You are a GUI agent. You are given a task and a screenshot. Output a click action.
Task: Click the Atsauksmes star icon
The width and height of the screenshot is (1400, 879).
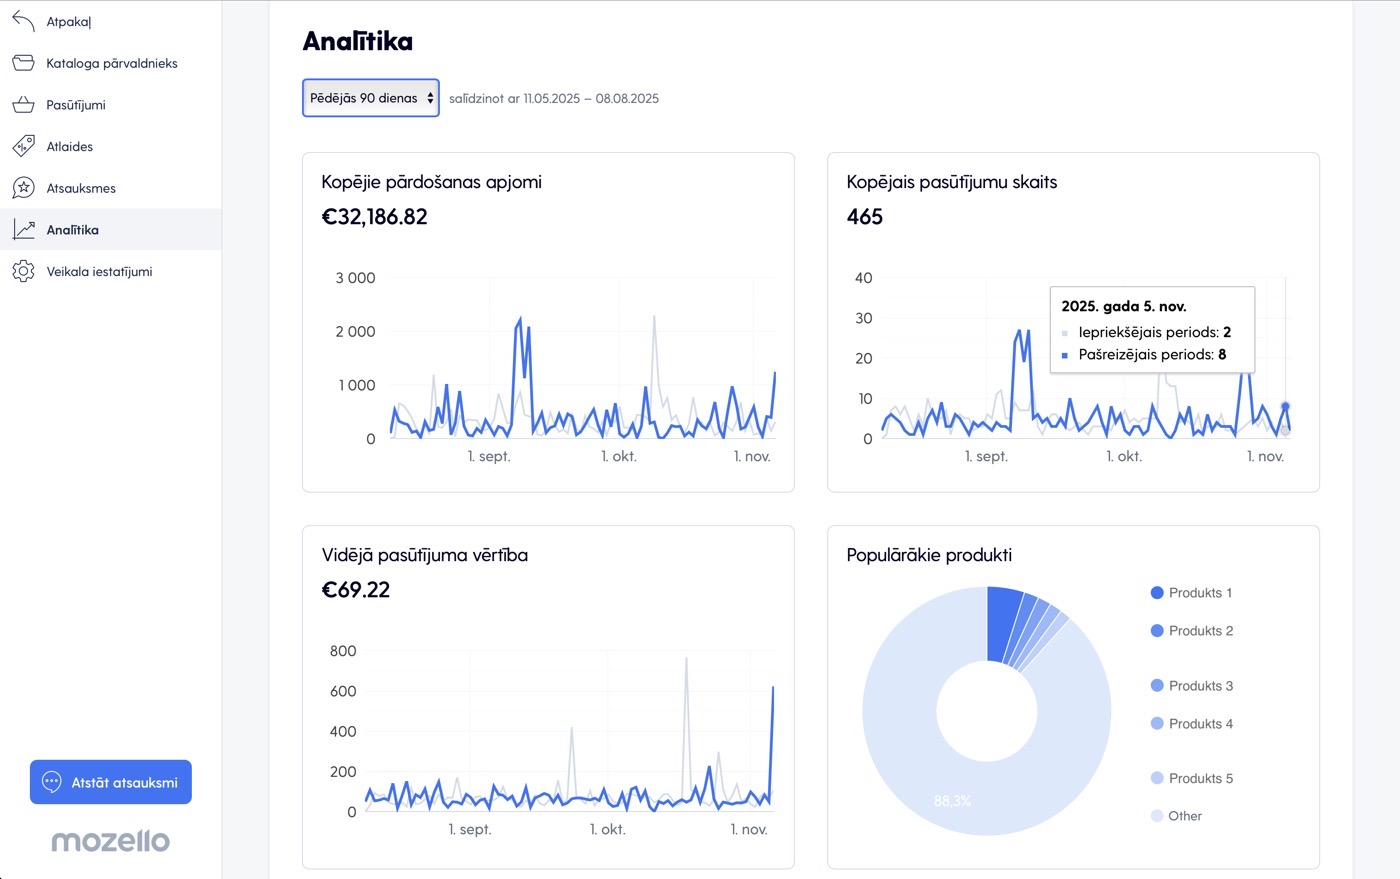pos(23,188)
